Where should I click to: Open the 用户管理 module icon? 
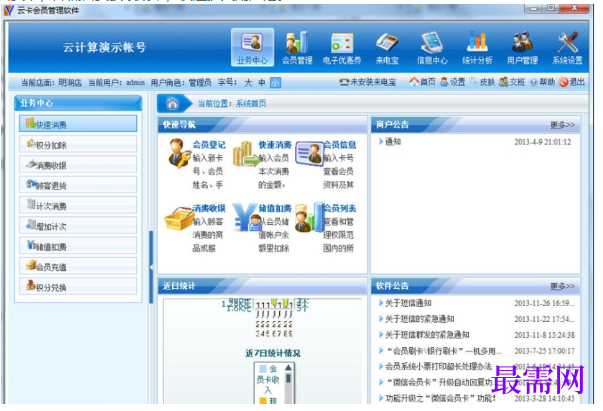522,48
